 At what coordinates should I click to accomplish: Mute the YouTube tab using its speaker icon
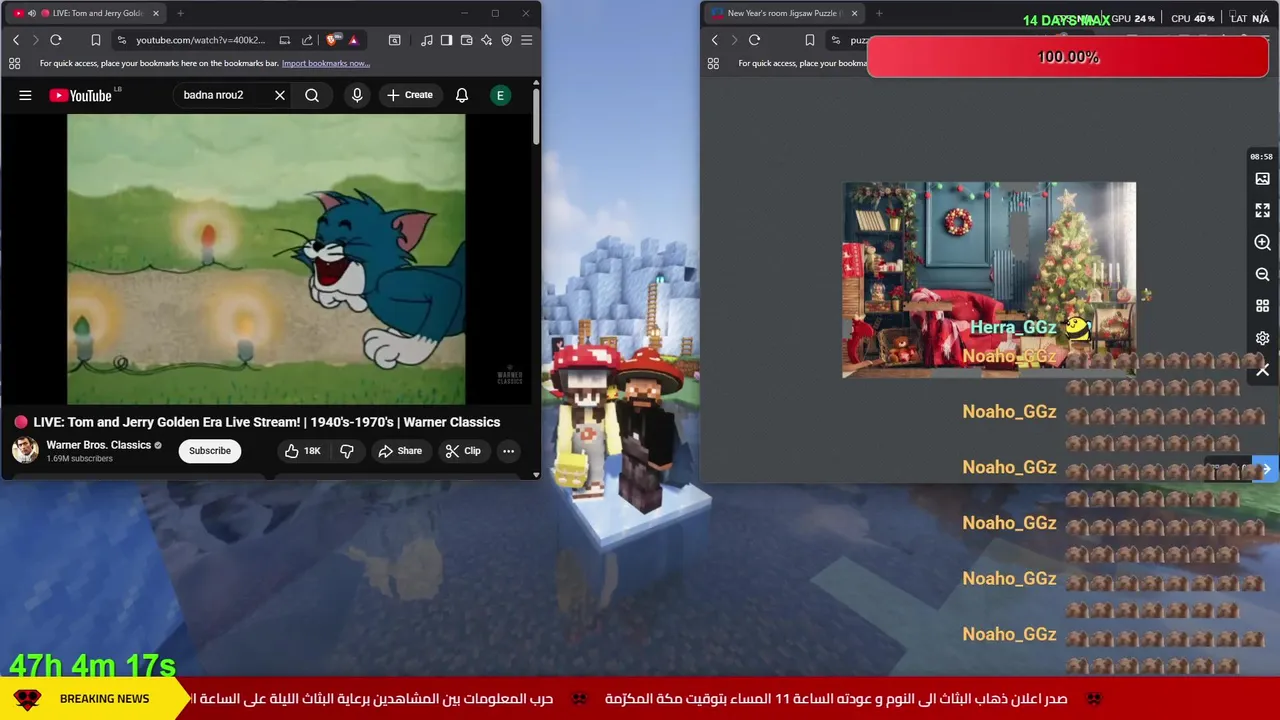click(x=32, y=13)
